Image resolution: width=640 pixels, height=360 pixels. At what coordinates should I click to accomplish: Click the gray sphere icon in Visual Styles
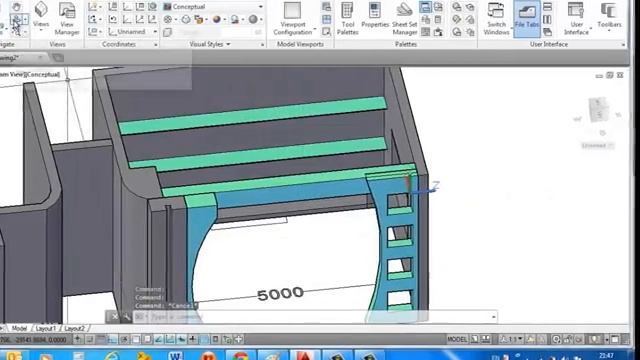[x=253, y=19]
